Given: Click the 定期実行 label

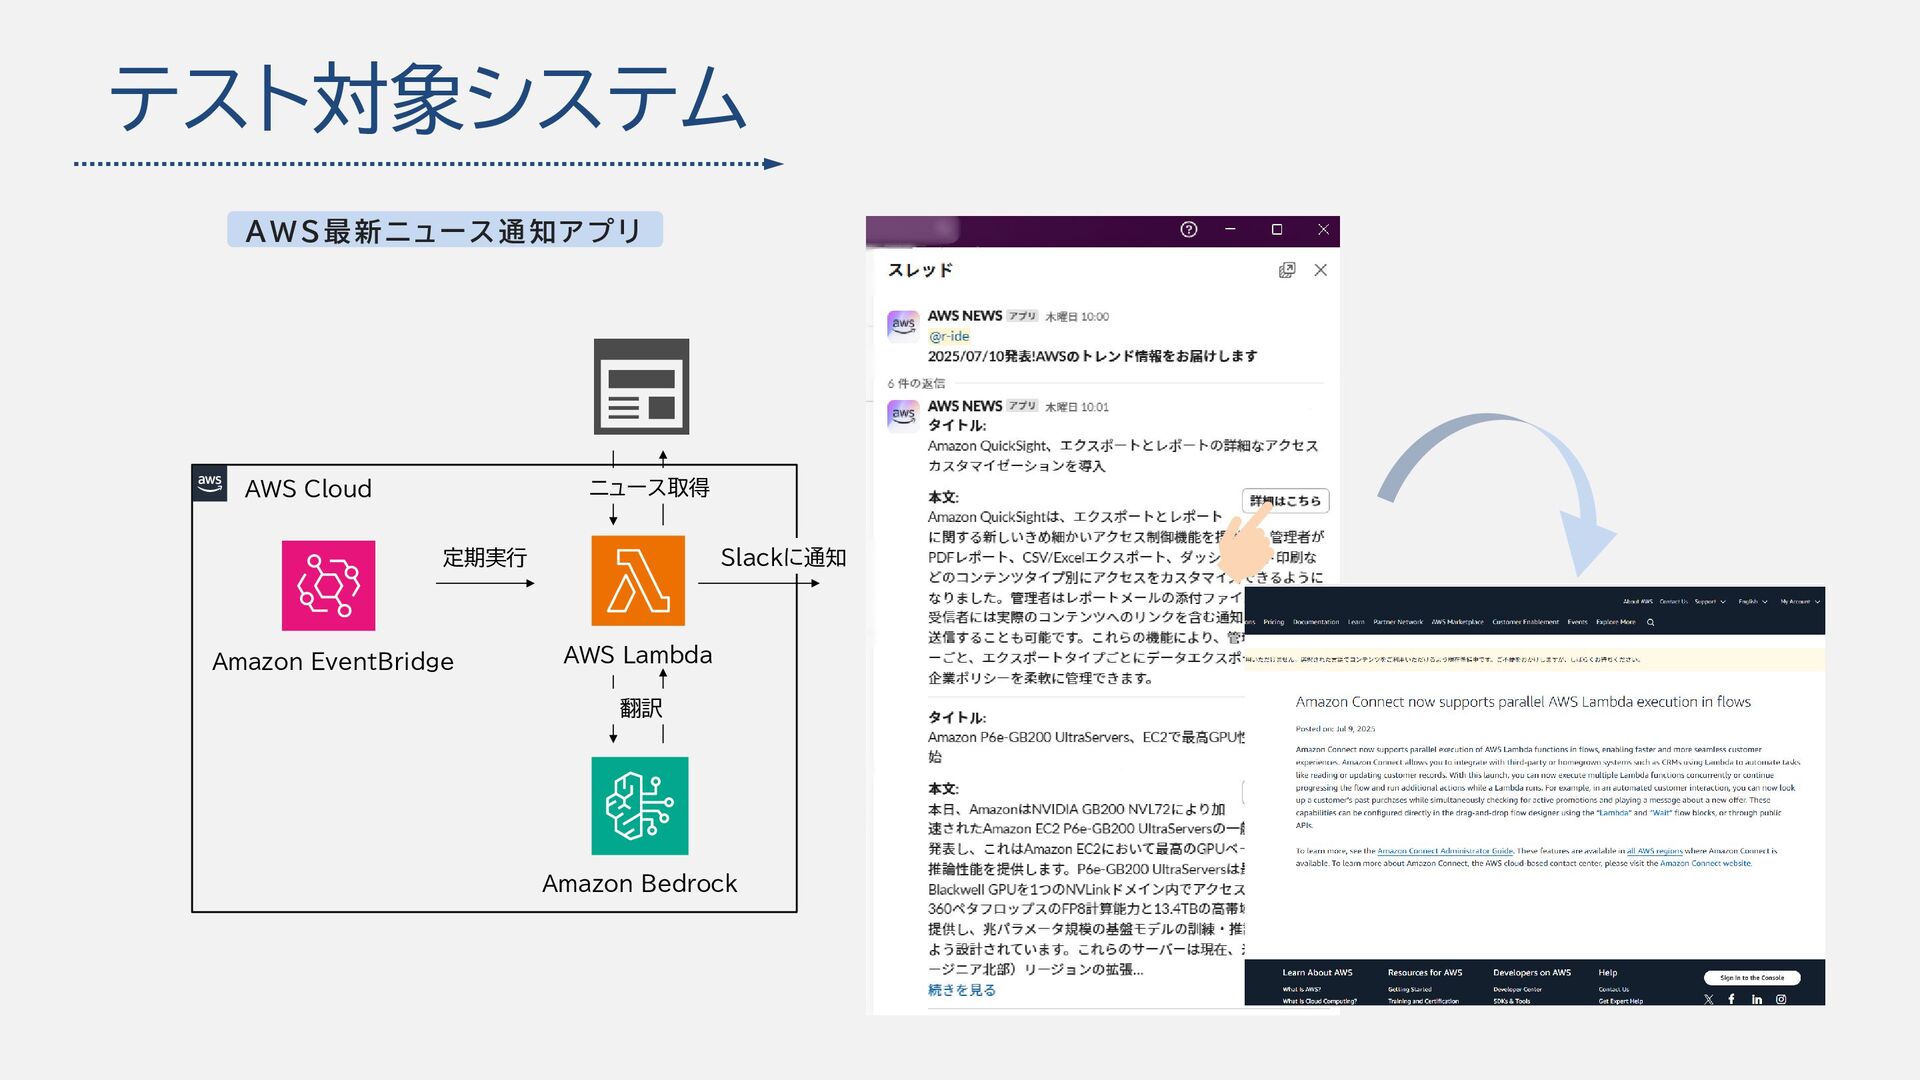Looking at the screenshot, I should click(485, 557).
